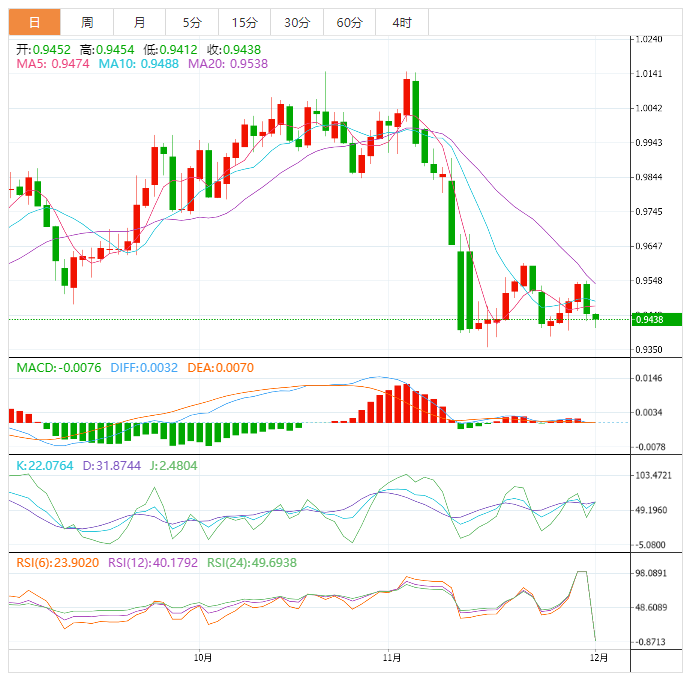The height and width of the screenshot is (681, 694).
Task: Switch to the 4时 interval tab
Action: click(x=402, y=22)
